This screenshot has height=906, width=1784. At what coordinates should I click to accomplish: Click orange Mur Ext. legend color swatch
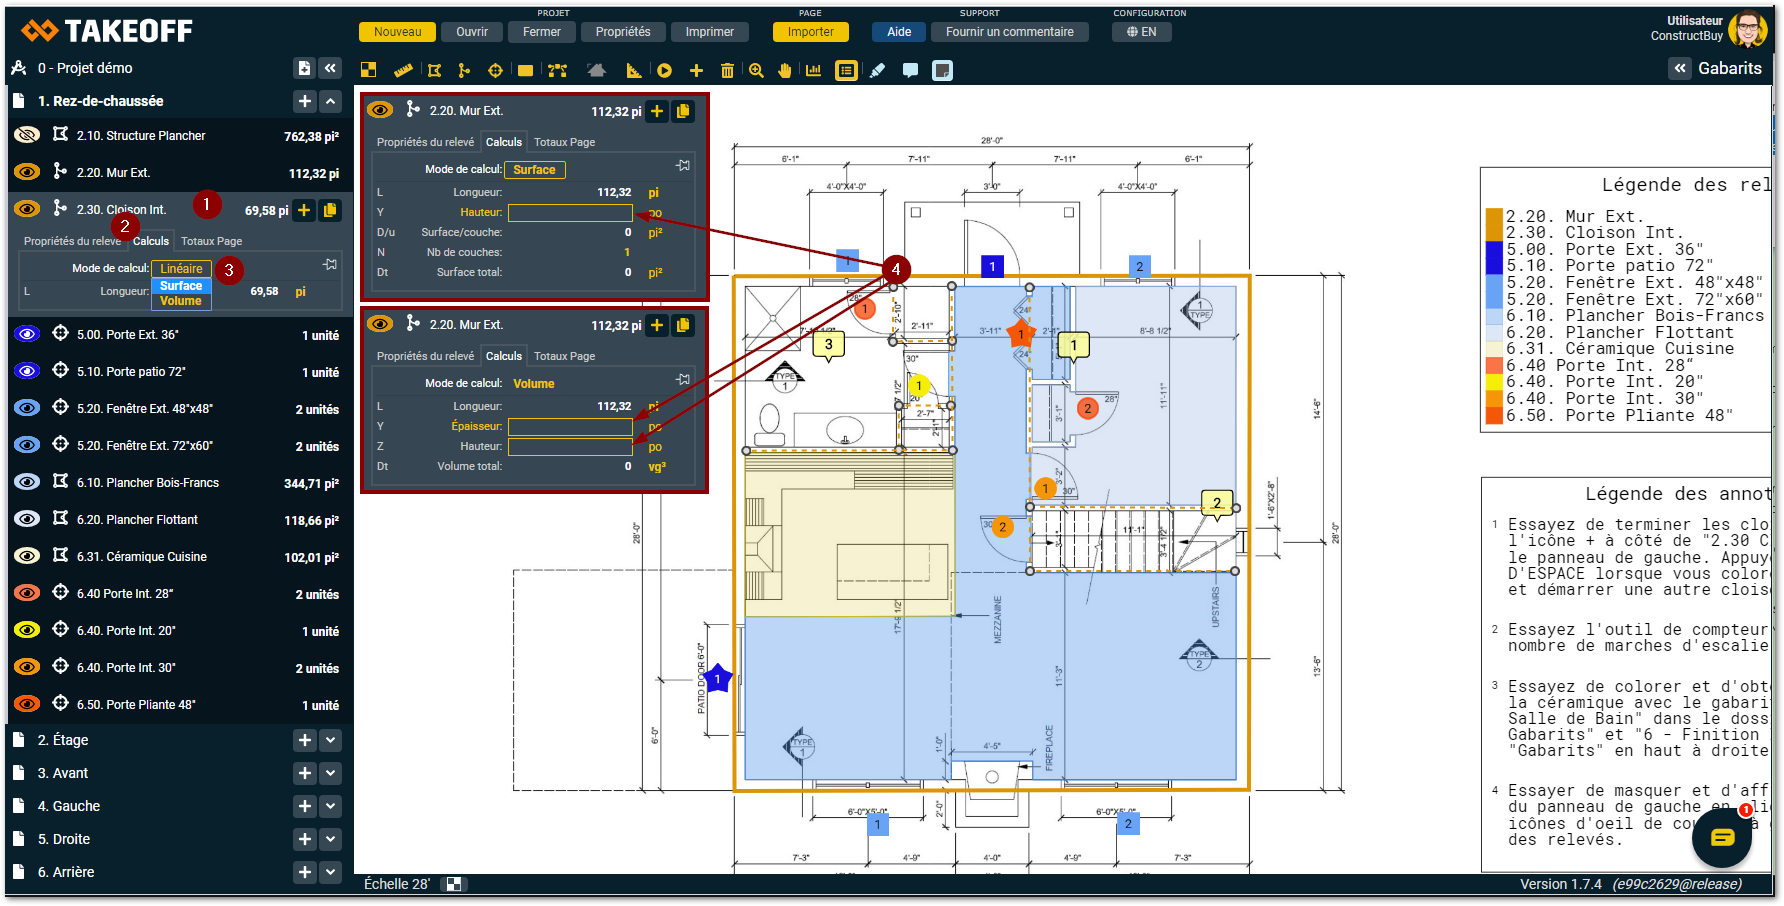tap(1494, 217)
